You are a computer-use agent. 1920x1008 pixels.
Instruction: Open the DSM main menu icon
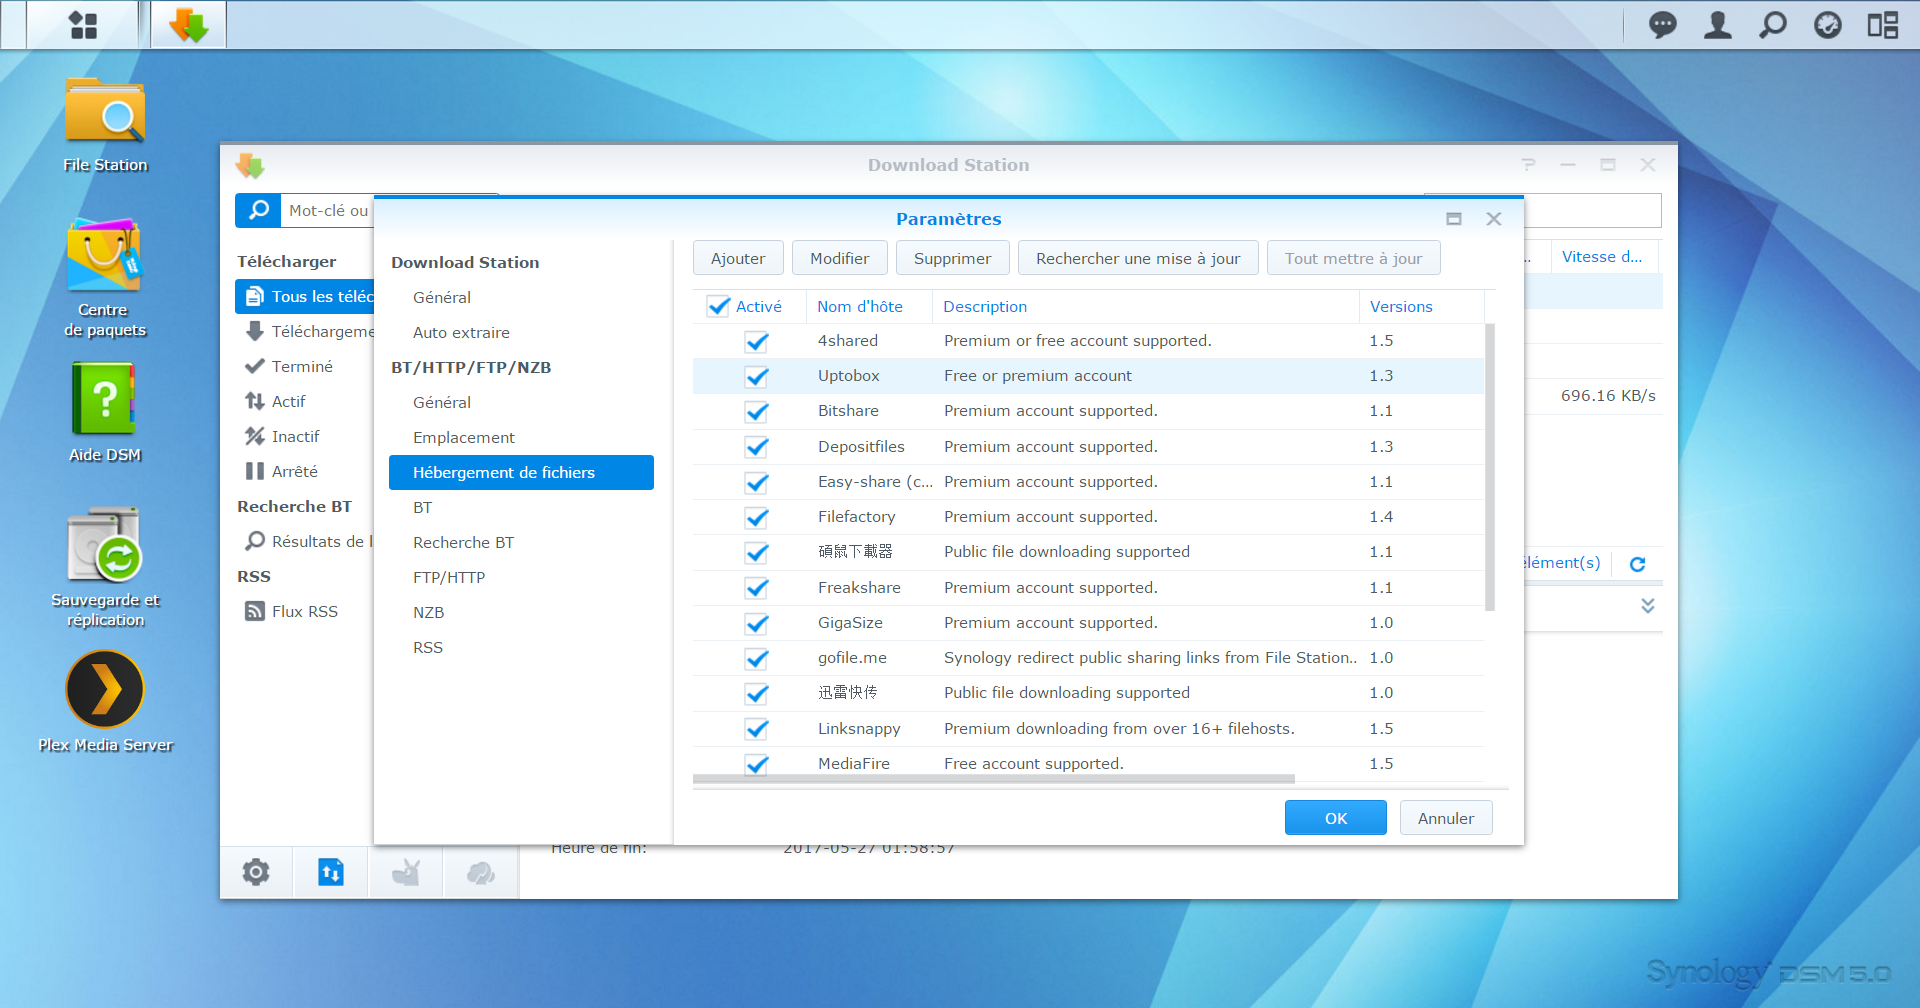pos(83,25)
